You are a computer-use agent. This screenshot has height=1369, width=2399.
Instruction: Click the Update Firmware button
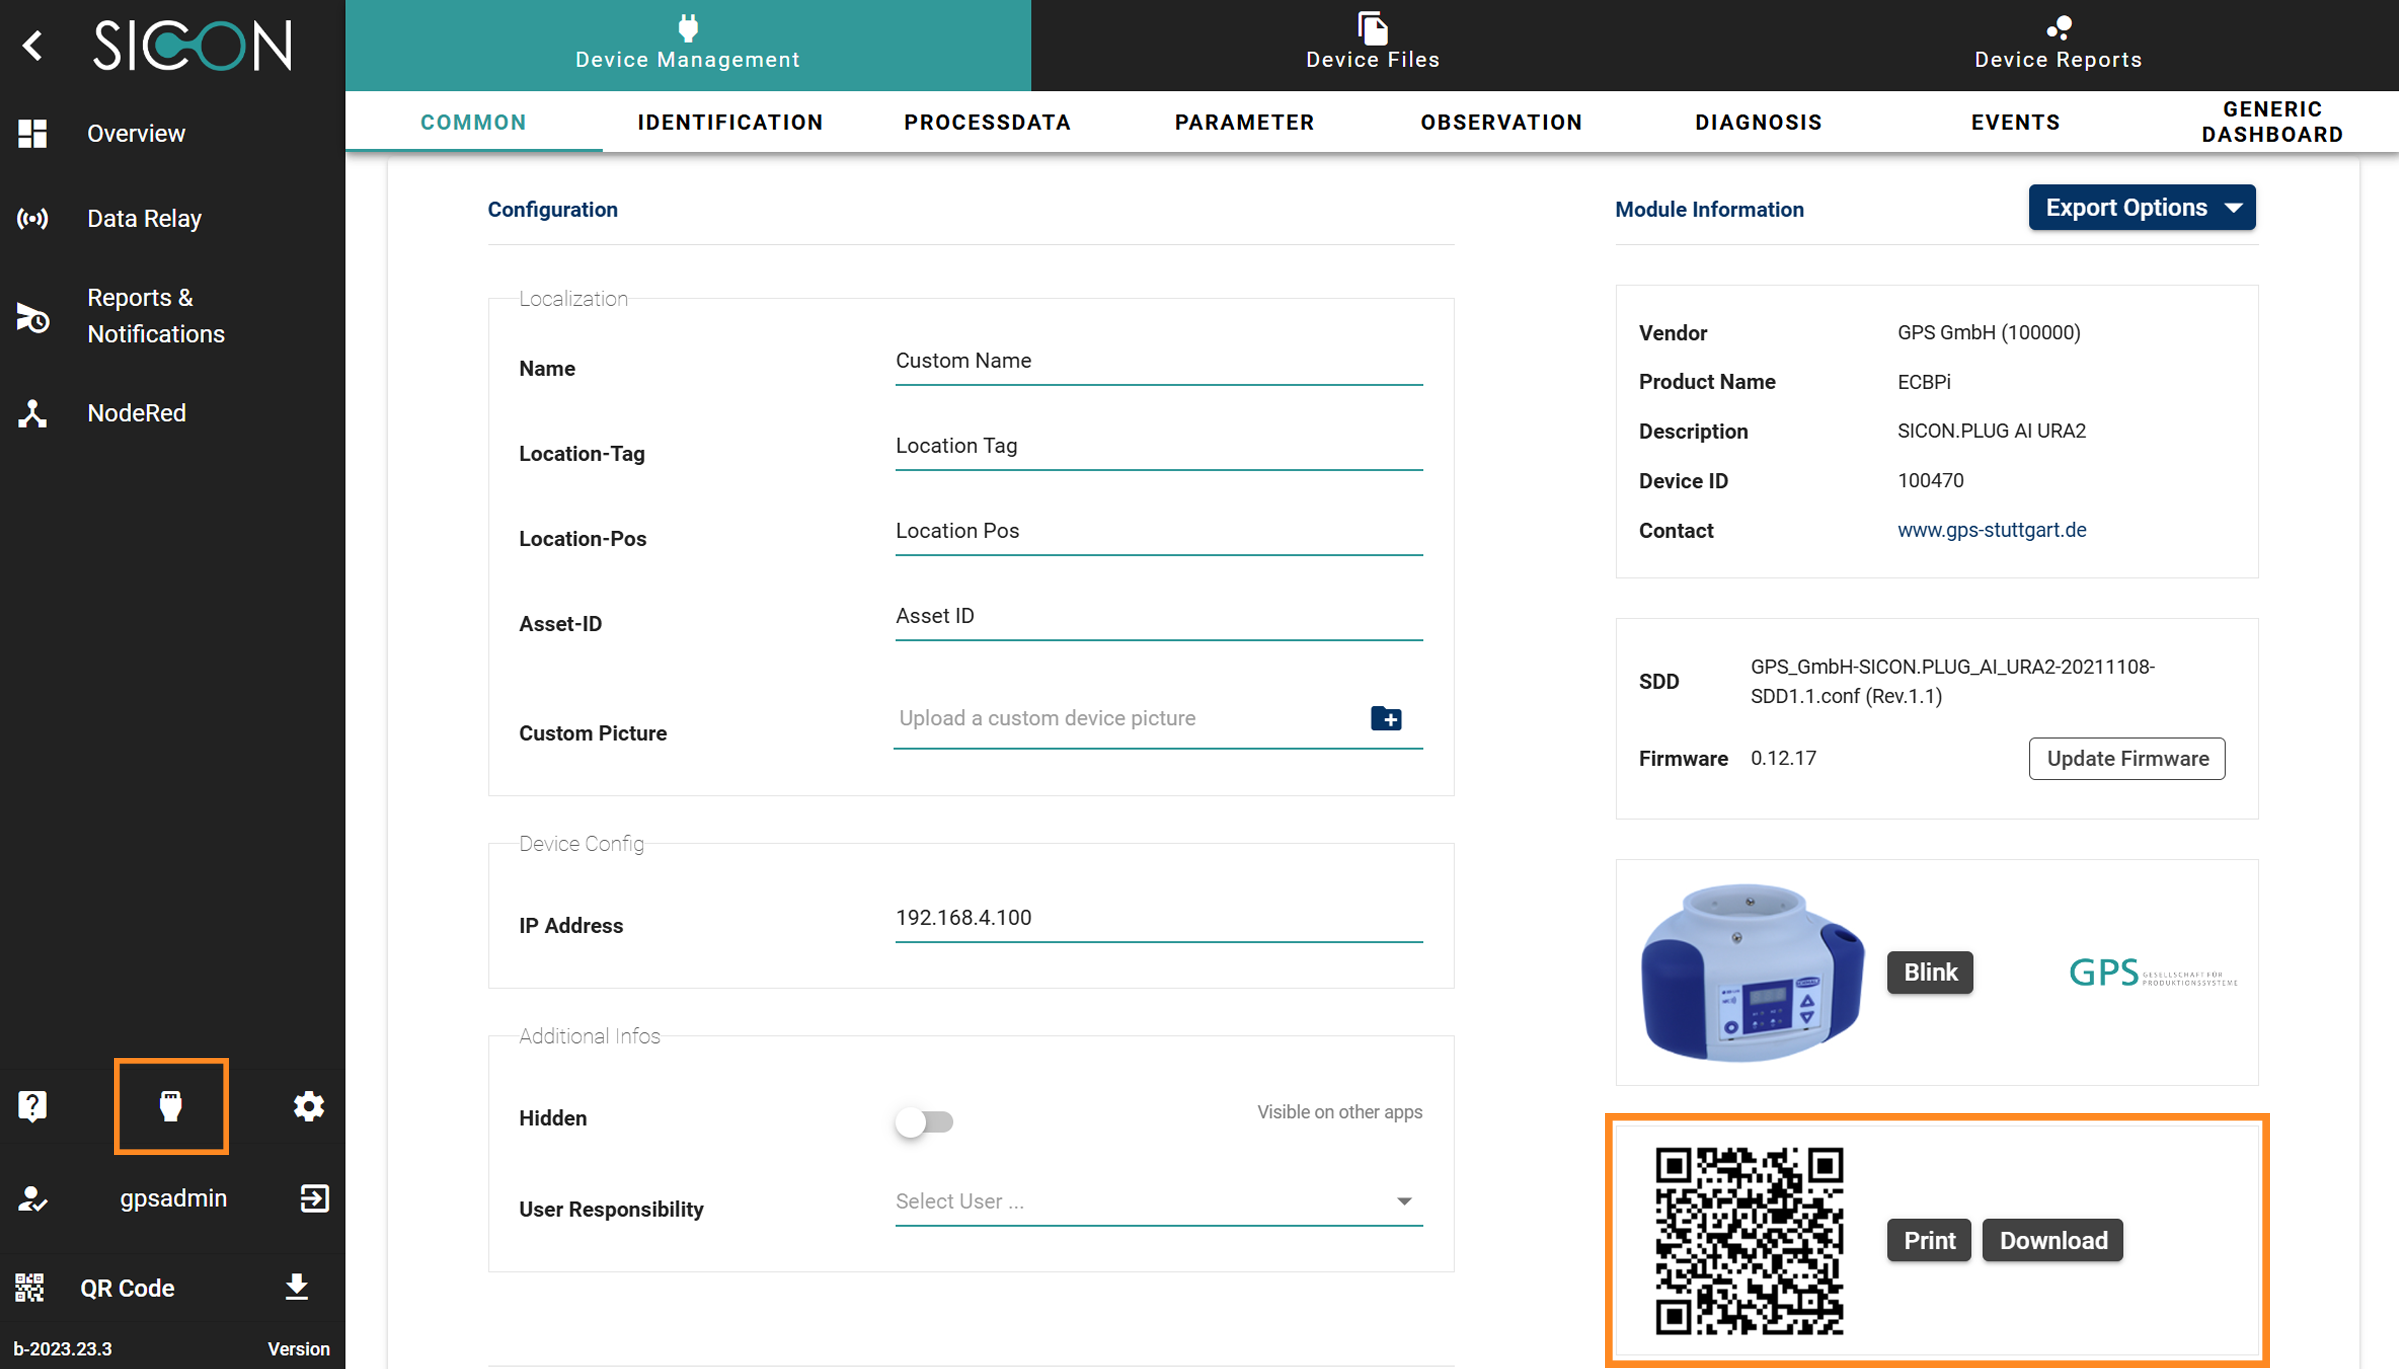(2126, 758)
